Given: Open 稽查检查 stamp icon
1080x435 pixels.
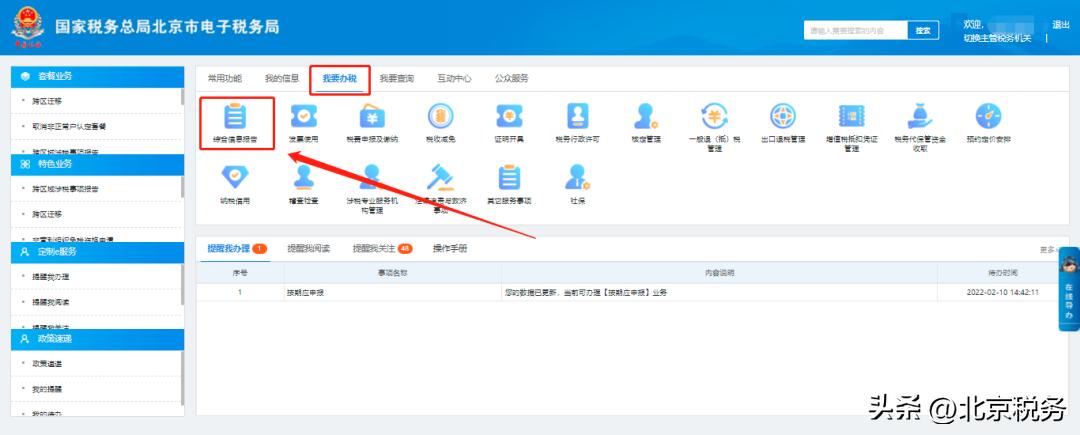Looking at the screenshot, I should (303, 178).
